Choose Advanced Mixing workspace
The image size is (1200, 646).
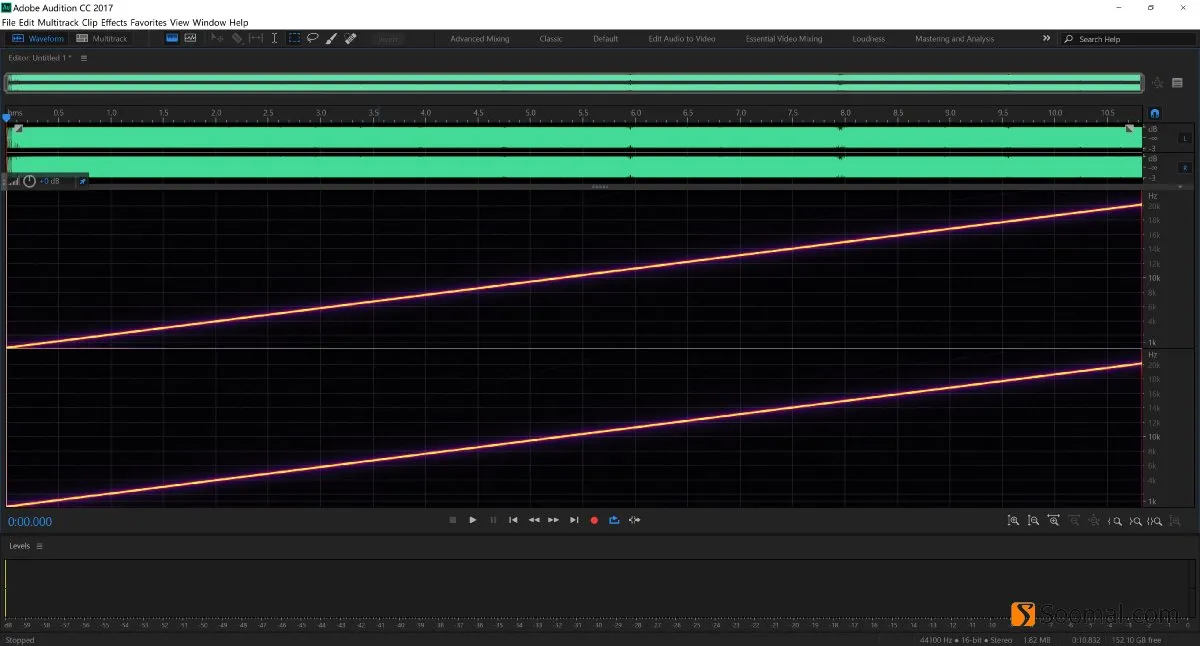point(479,39)
